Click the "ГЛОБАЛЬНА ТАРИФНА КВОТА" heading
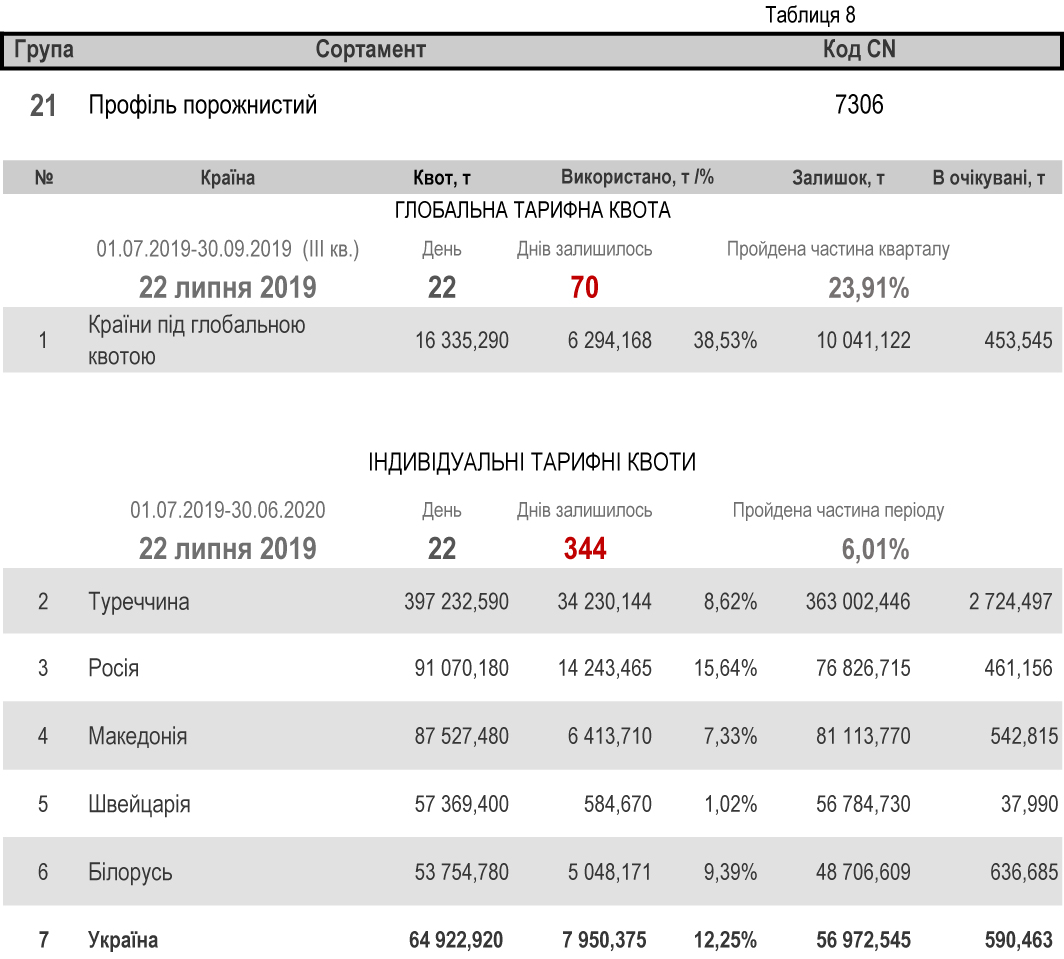Screen dimensions: 1064x959 pos(532,211)
